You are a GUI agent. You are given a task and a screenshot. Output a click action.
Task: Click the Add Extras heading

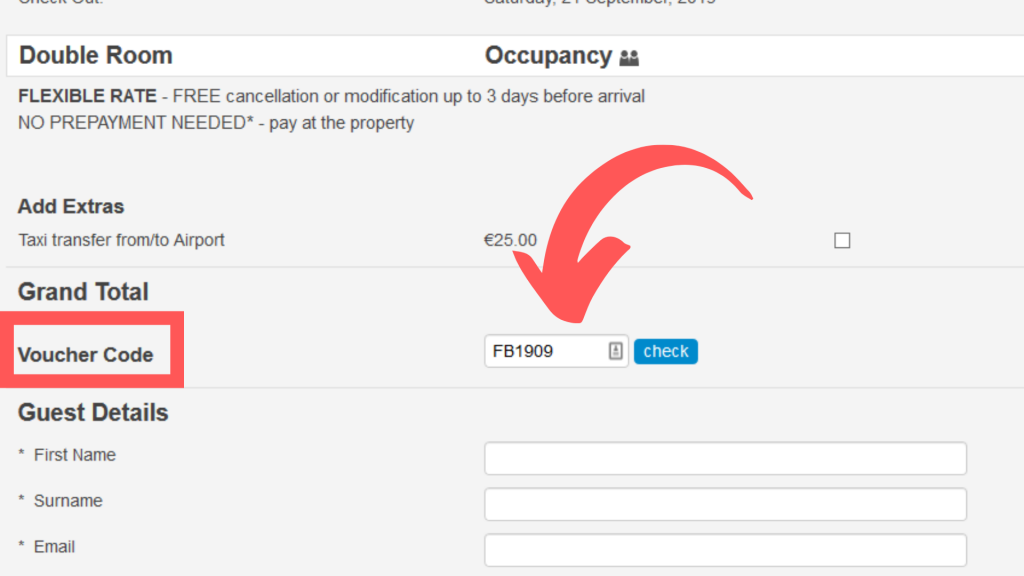tap(71, 207)
